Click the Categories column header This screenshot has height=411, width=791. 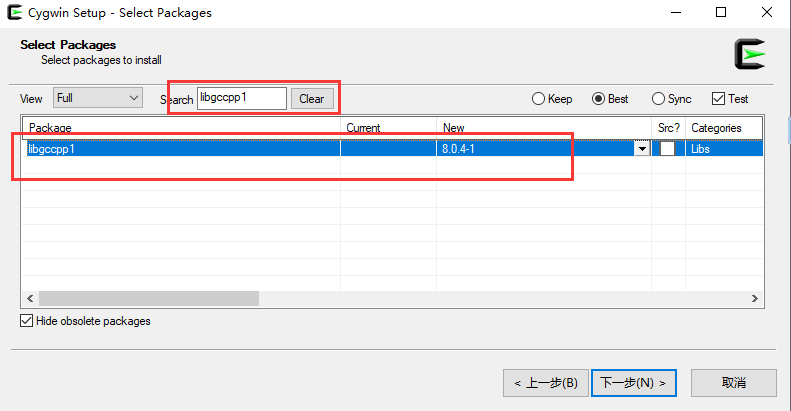pyautogui.click(x=724, y=128)
